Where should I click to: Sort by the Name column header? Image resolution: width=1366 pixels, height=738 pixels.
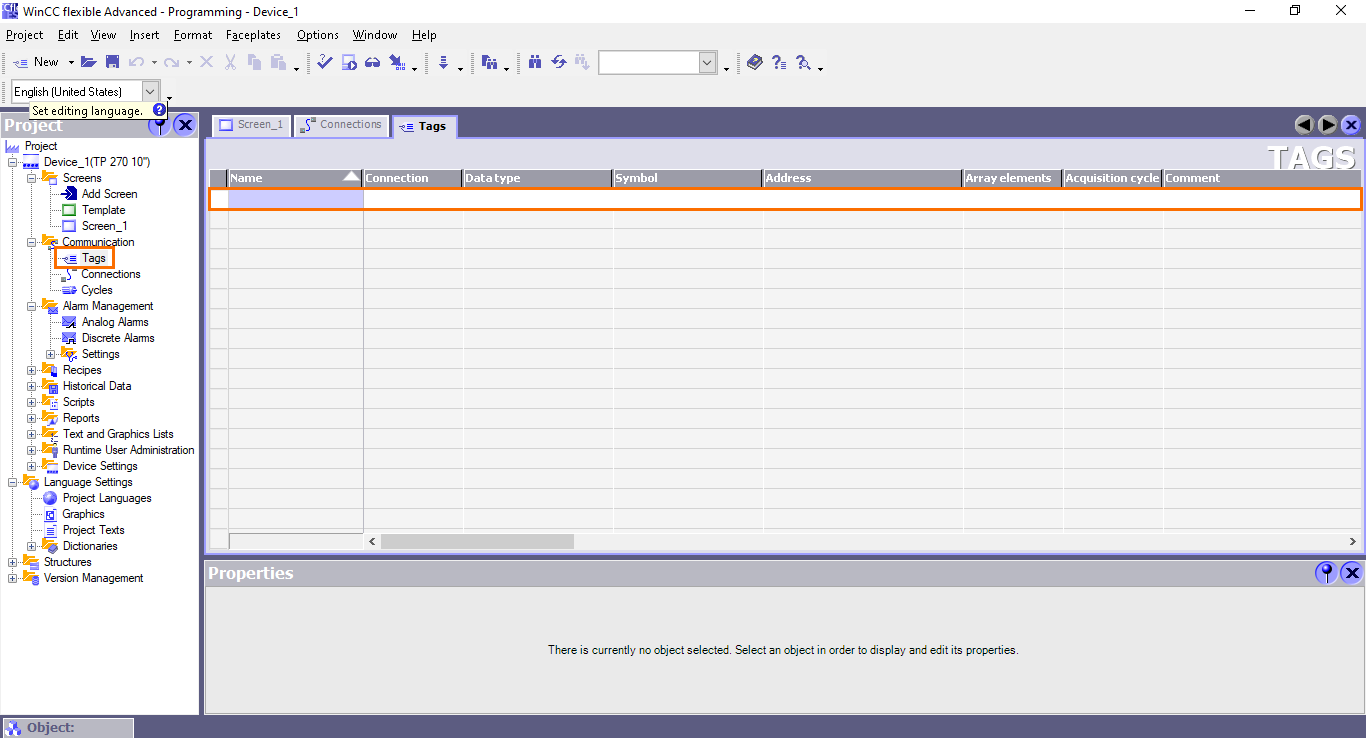pos(295,178)
